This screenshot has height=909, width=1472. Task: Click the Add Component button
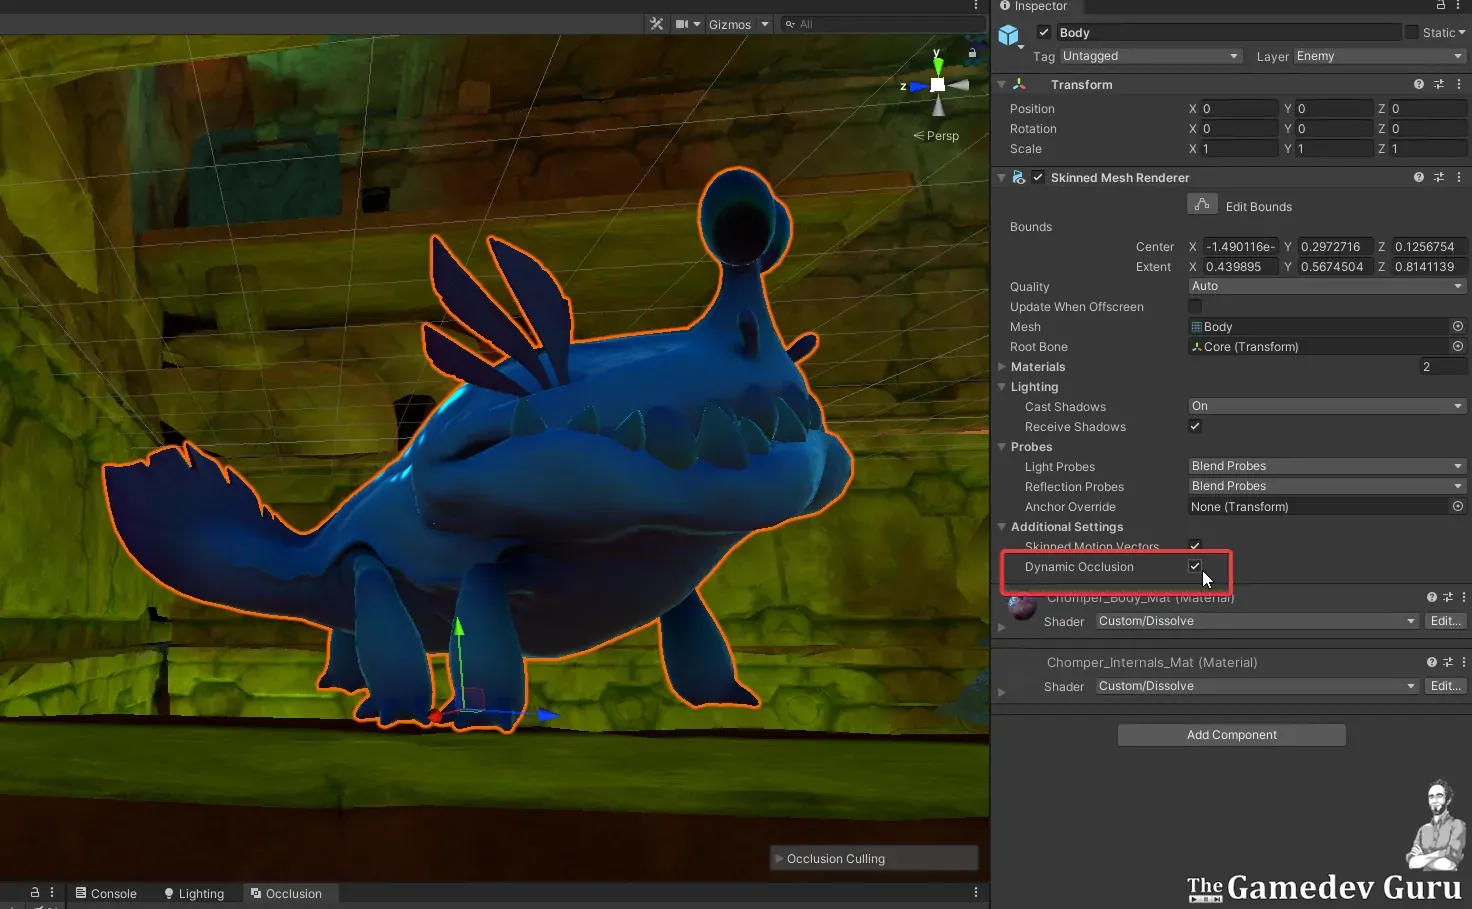tap(1231, 734)
